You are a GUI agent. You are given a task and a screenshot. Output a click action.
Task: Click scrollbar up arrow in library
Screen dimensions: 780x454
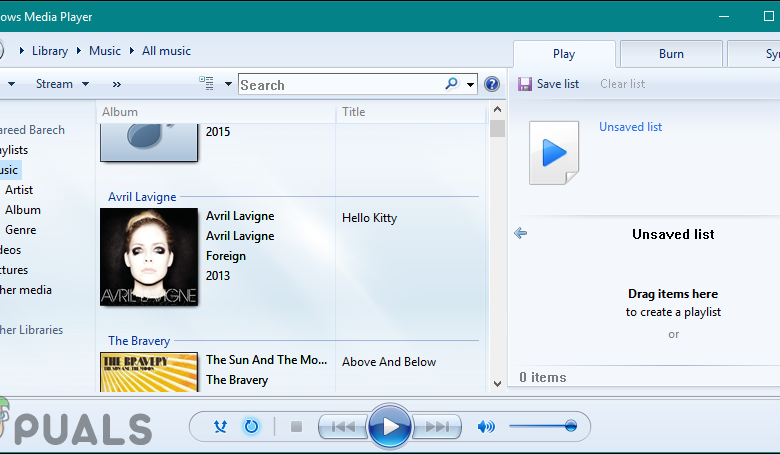pyautogui.click(x=497, y=109)
